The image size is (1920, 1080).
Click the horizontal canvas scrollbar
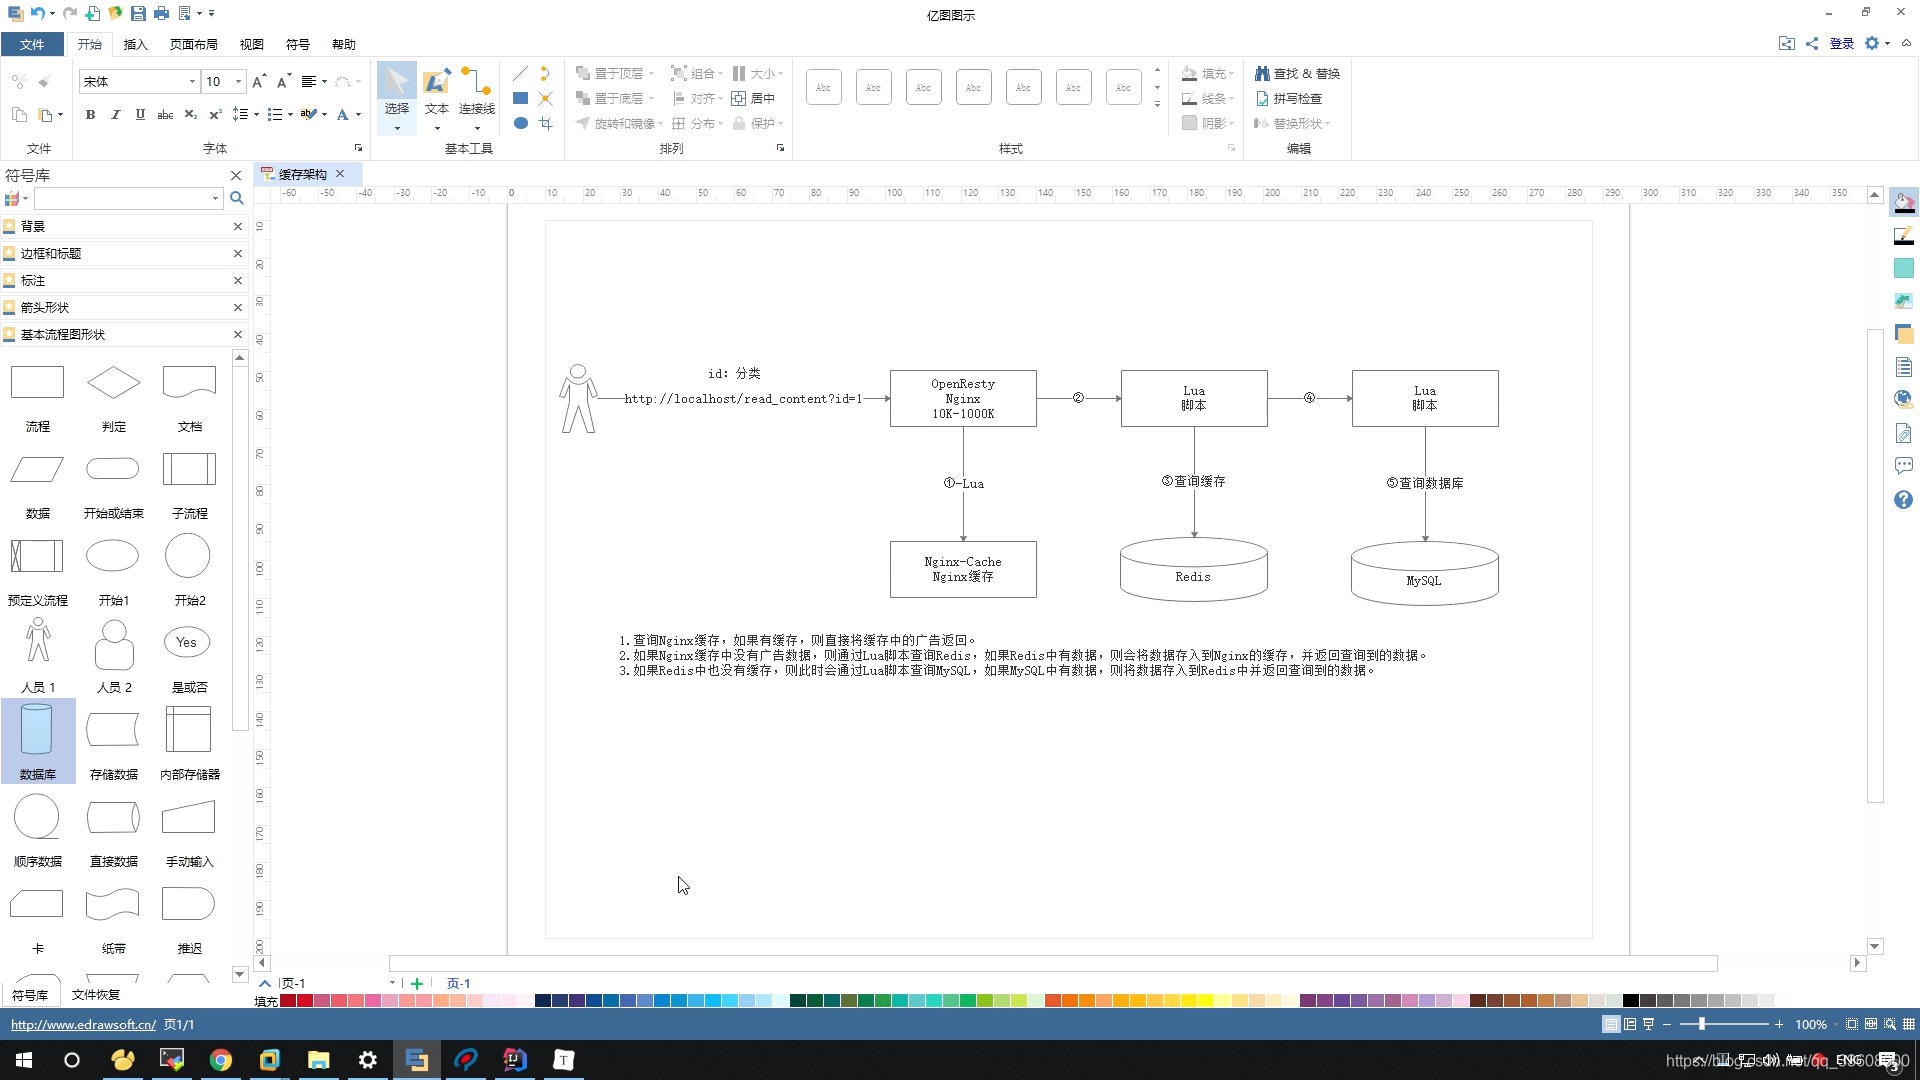pyautogui.click(x=1052, y=963)
